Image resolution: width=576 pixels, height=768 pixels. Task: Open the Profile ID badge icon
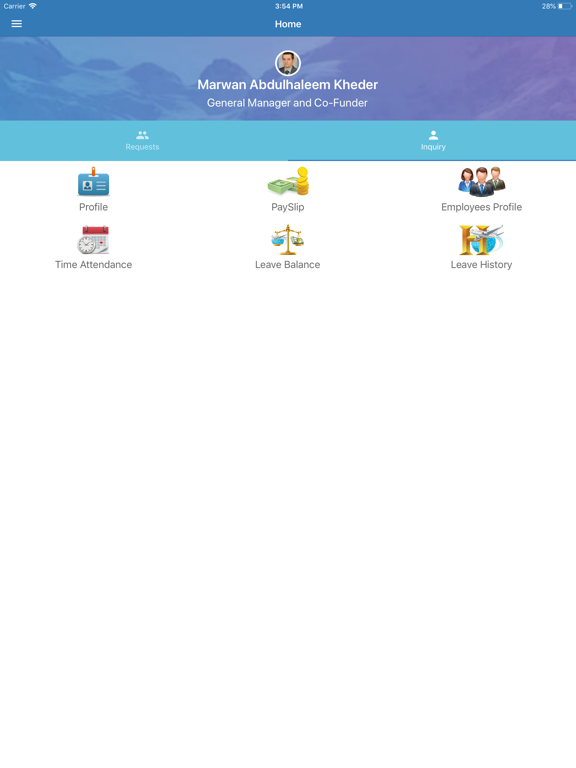94,182
